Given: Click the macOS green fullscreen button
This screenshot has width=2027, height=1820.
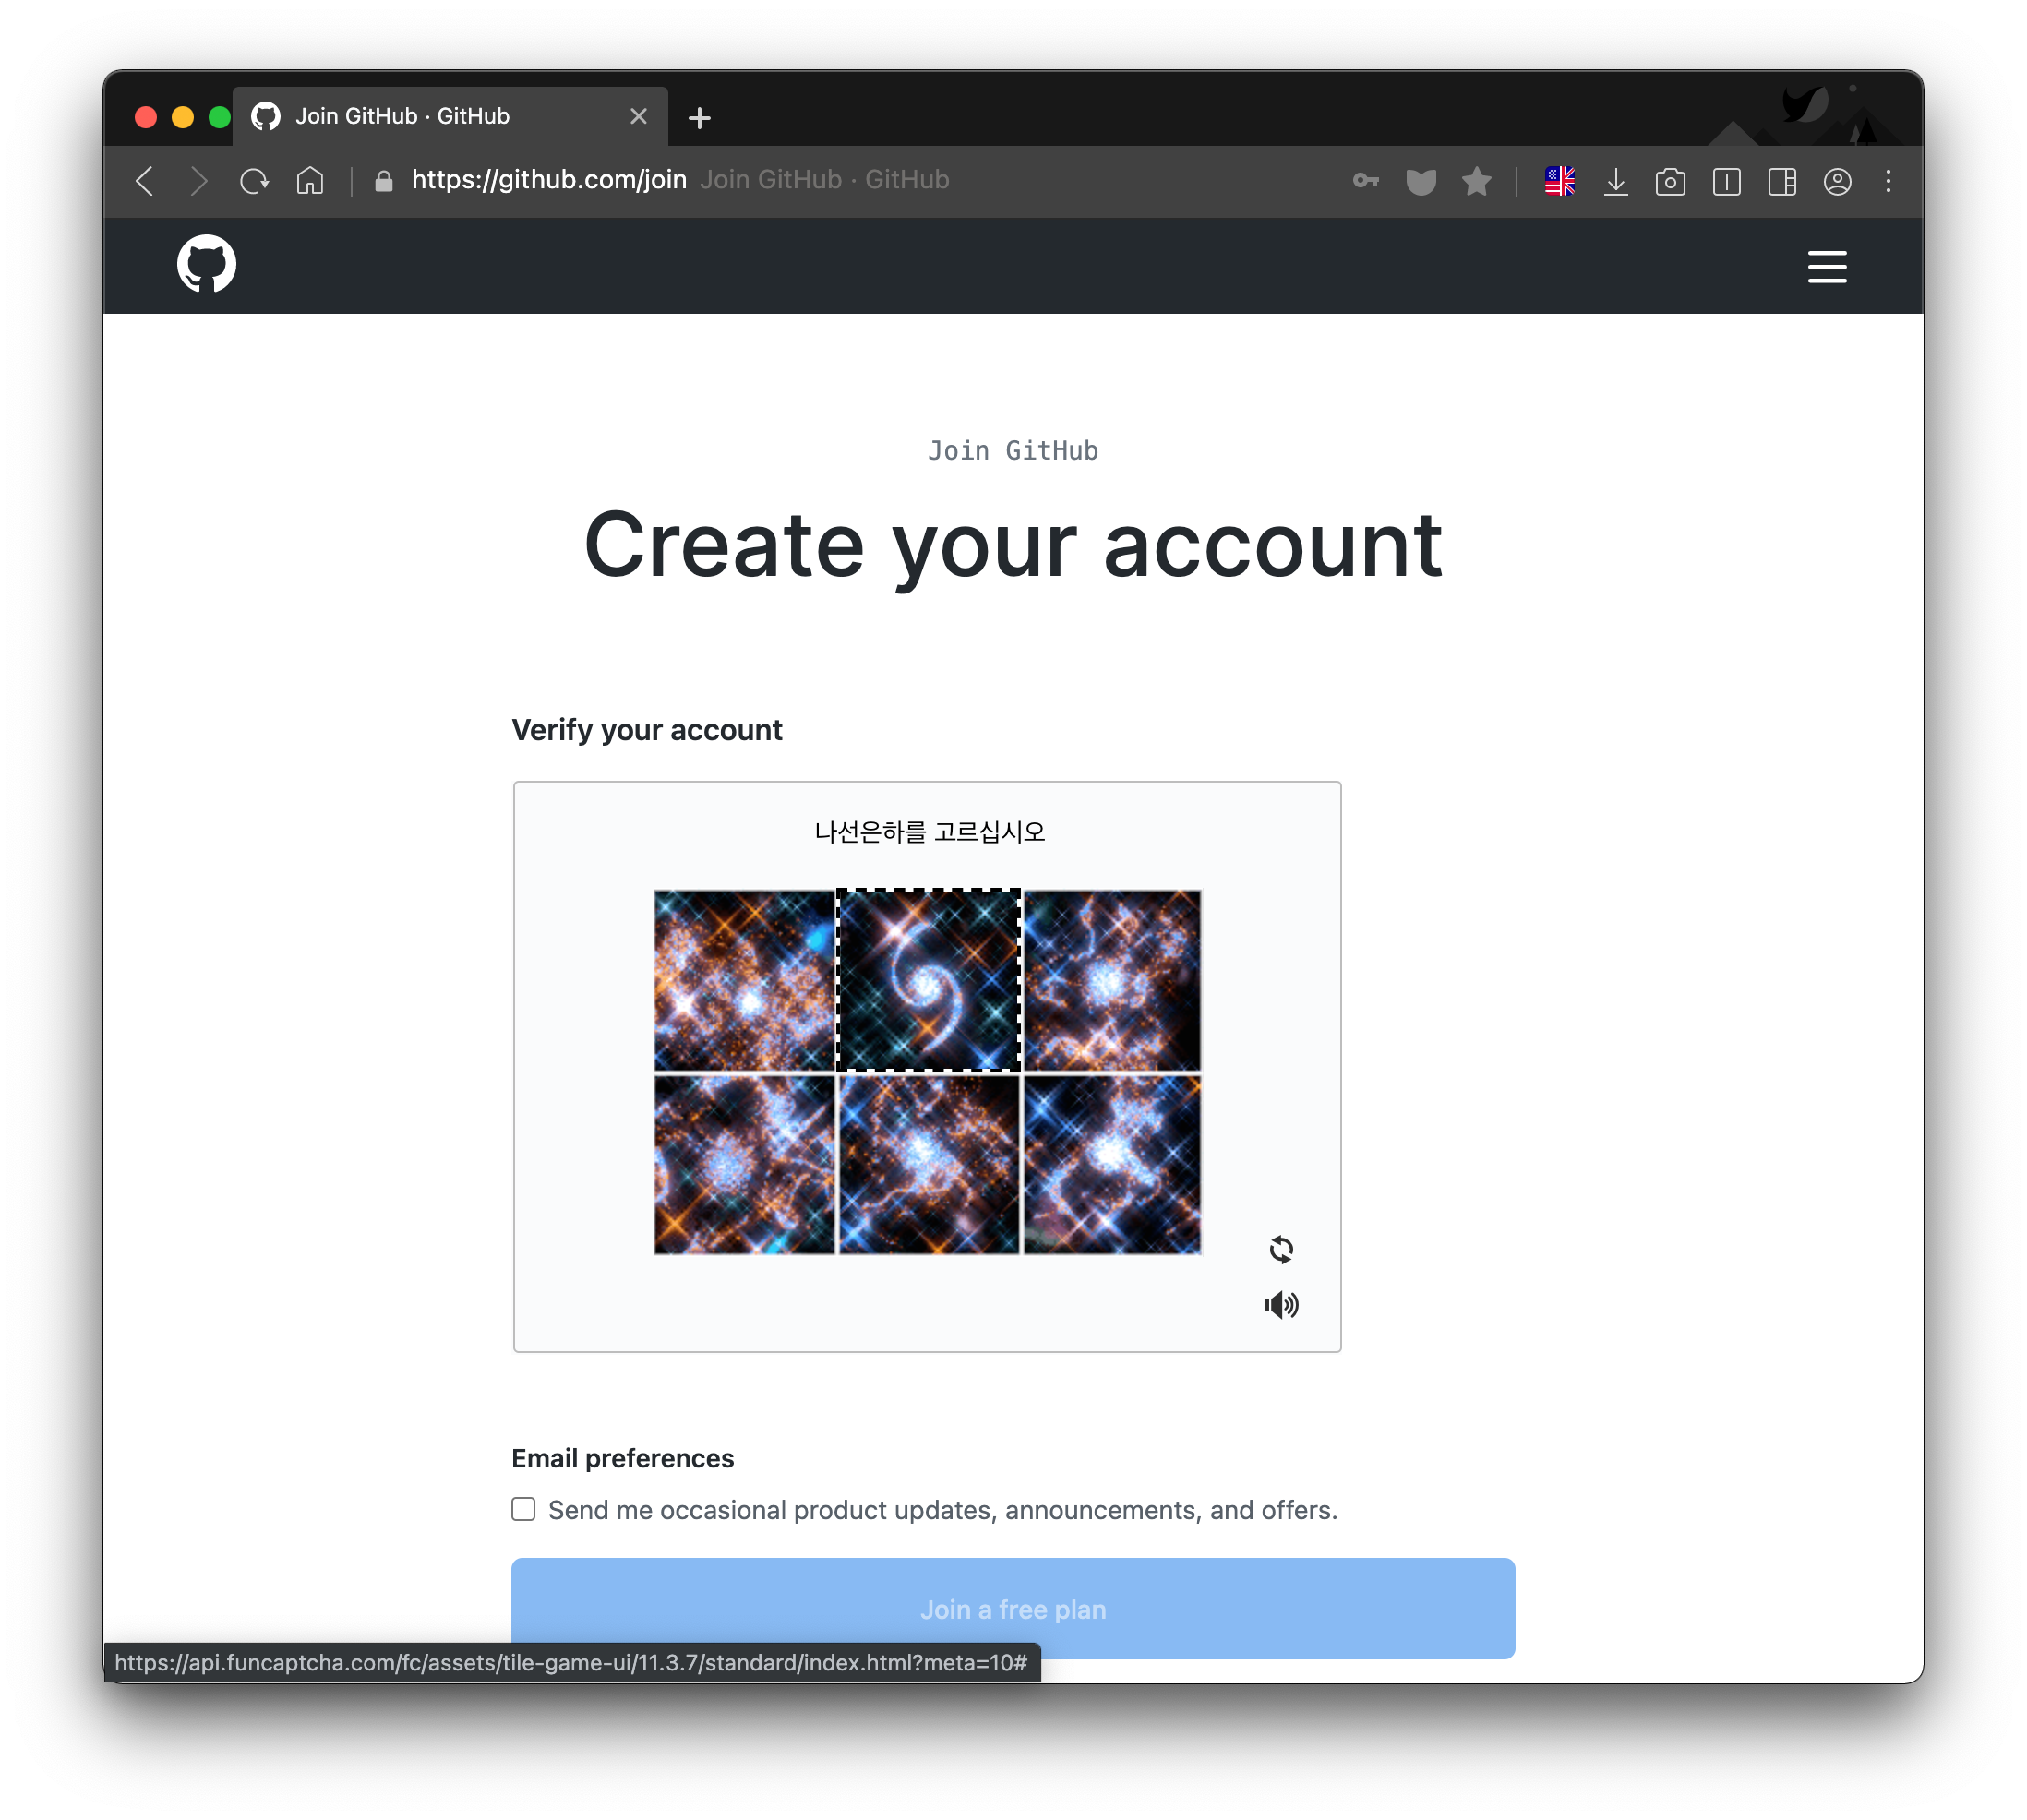Looking at the screenshot, I should (220, 117).
